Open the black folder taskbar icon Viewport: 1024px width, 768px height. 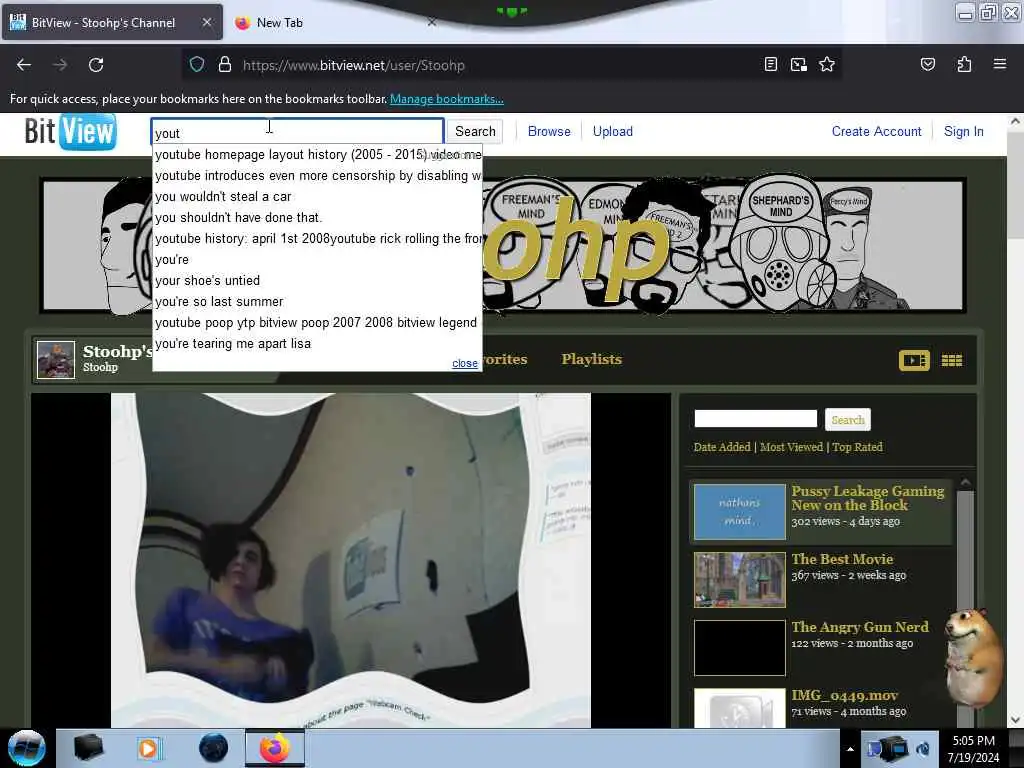click(88, 748)
